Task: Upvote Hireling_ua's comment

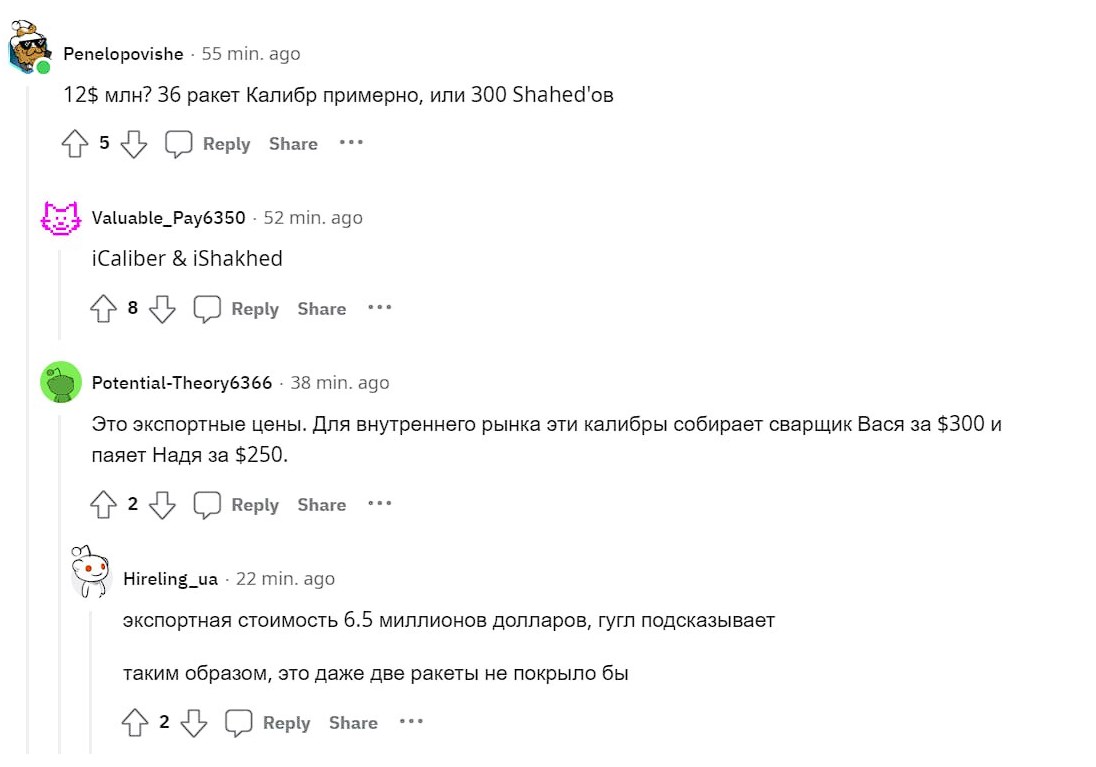Action: click(135, 723)
